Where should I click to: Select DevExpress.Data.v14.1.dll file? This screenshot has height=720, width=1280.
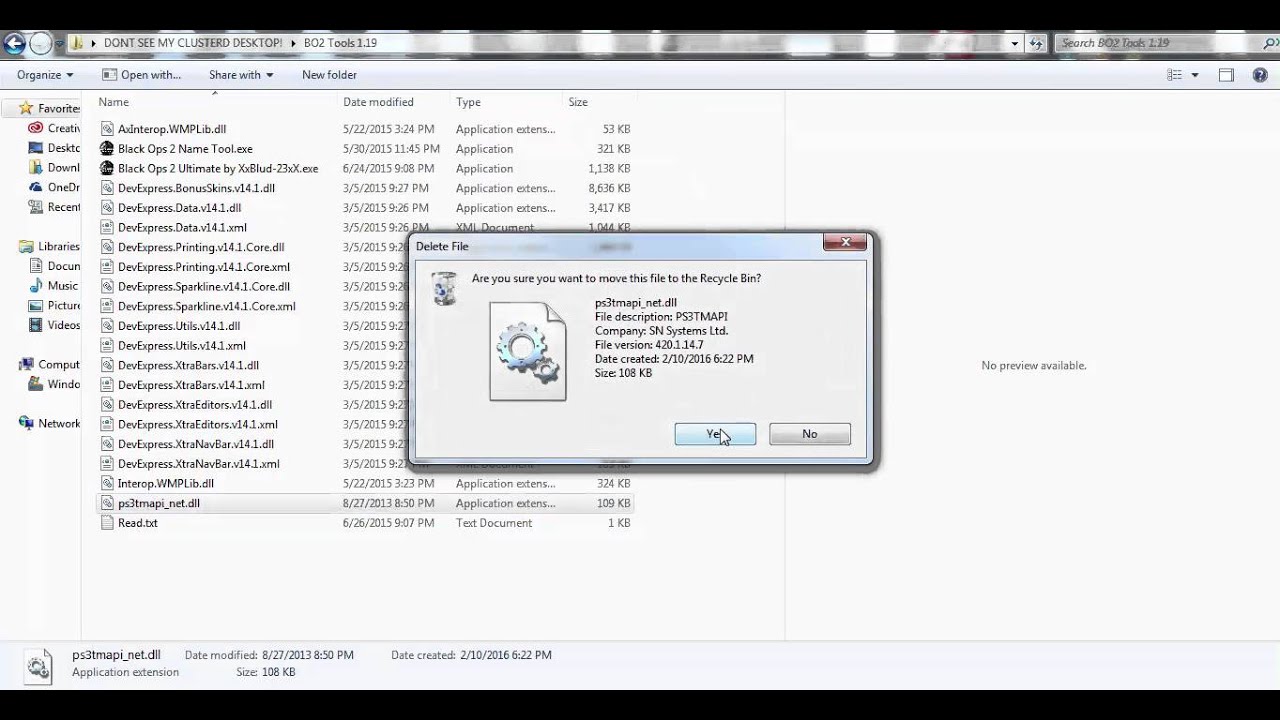(179, 208)
